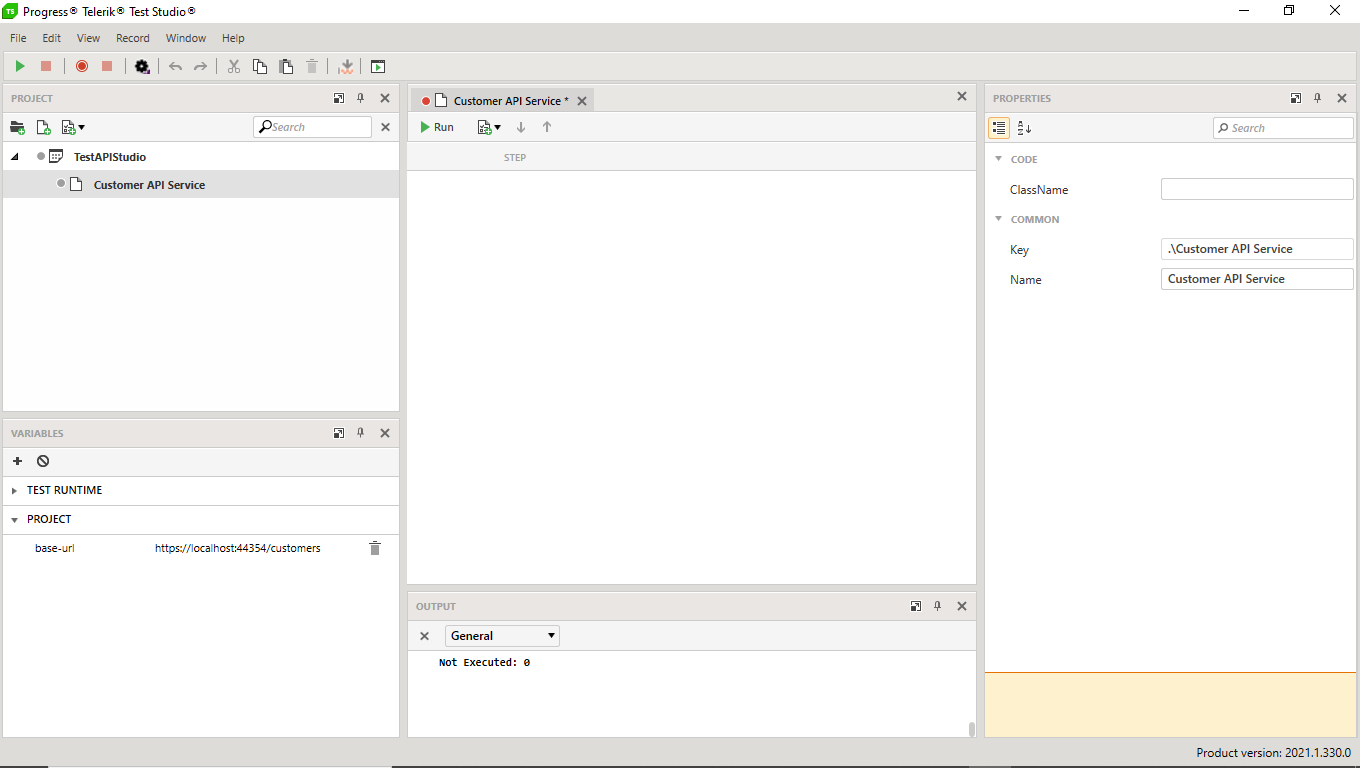Float the Project panel window

point(339,98)
